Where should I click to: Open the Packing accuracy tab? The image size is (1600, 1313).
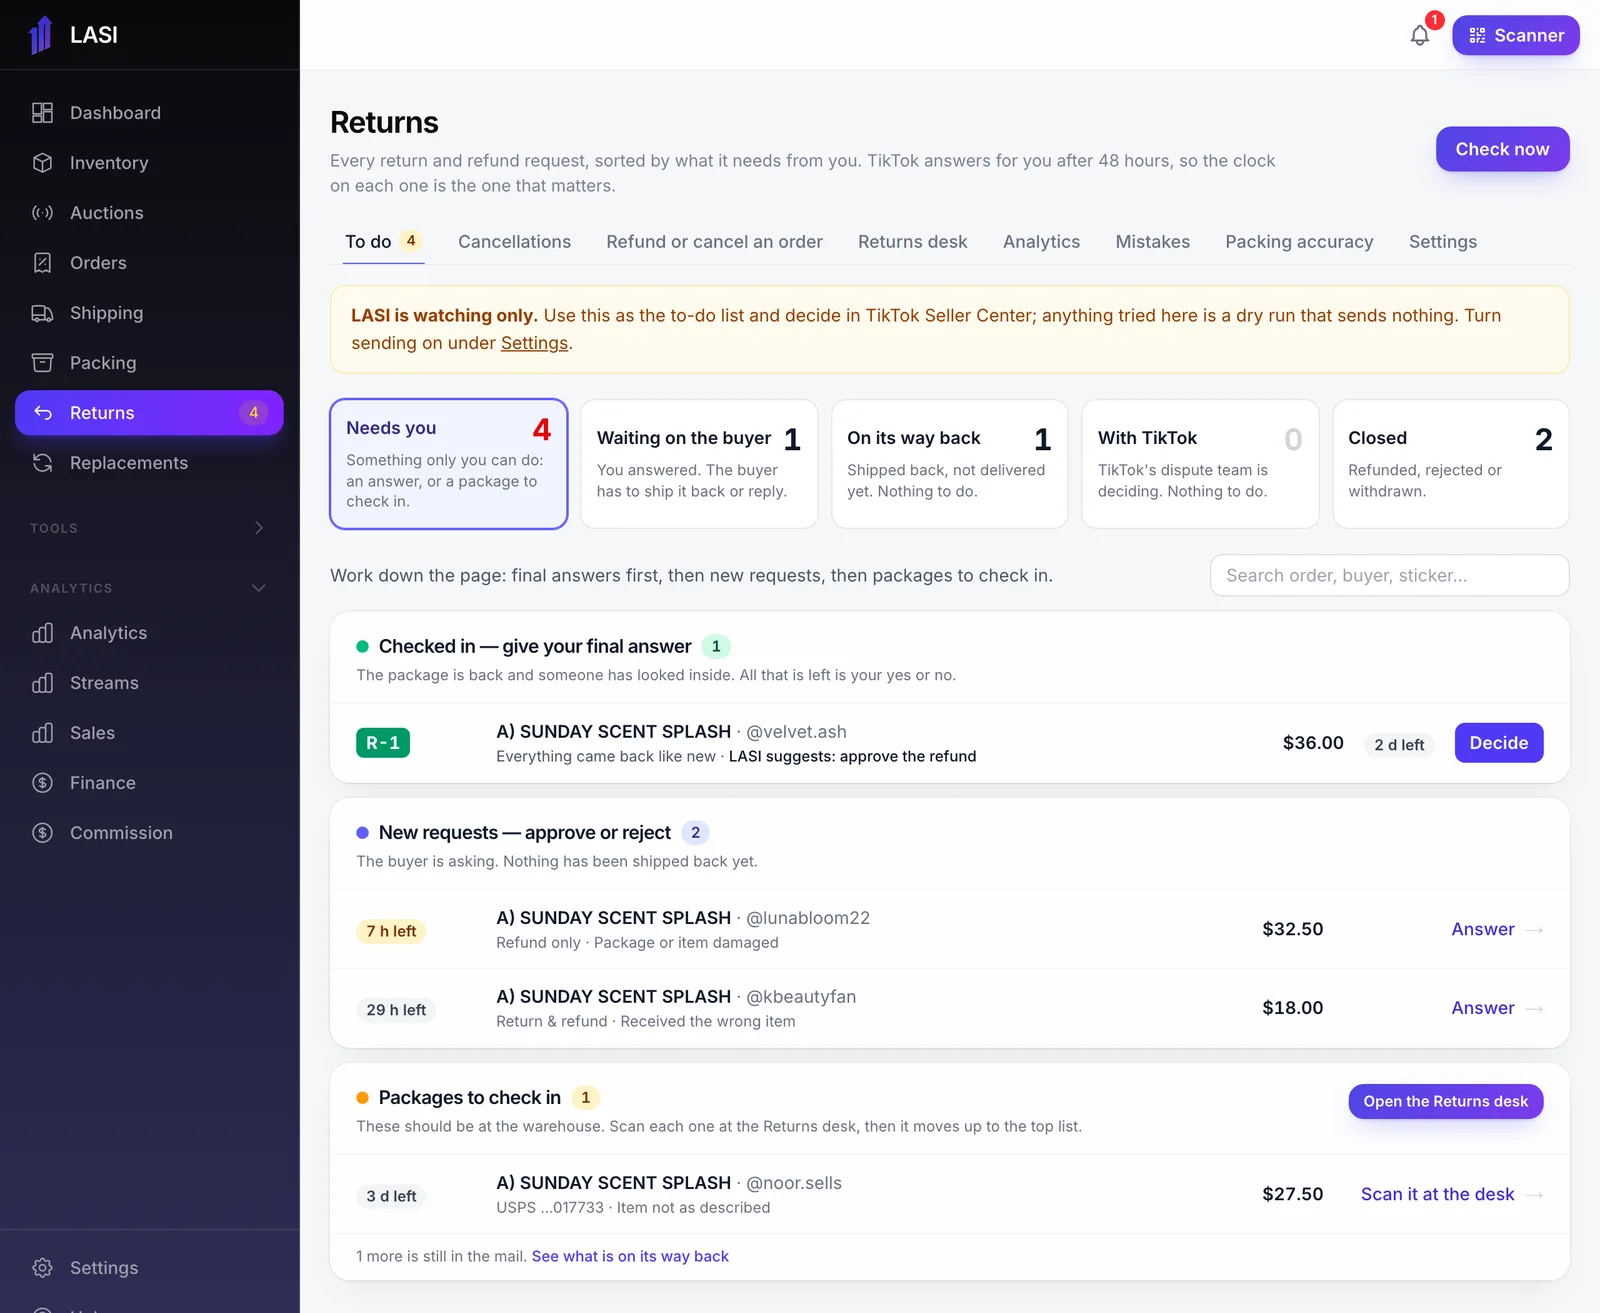tap(1299, 242)
